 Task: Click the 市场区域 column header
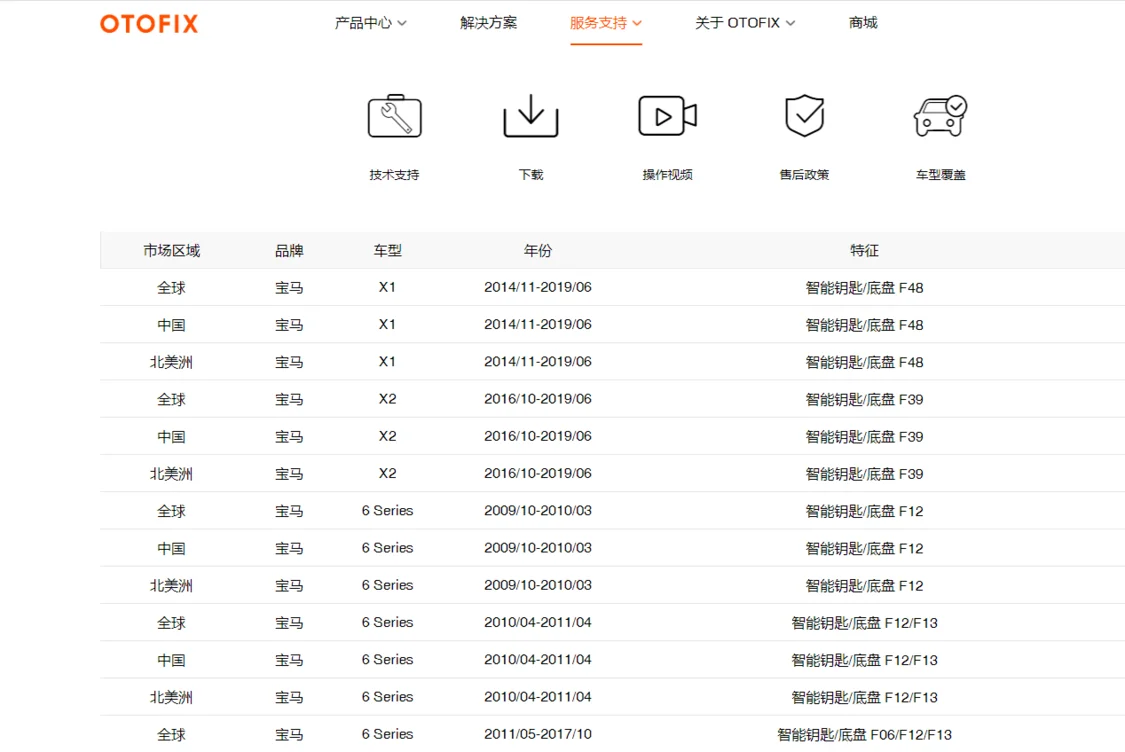(171, 250)
